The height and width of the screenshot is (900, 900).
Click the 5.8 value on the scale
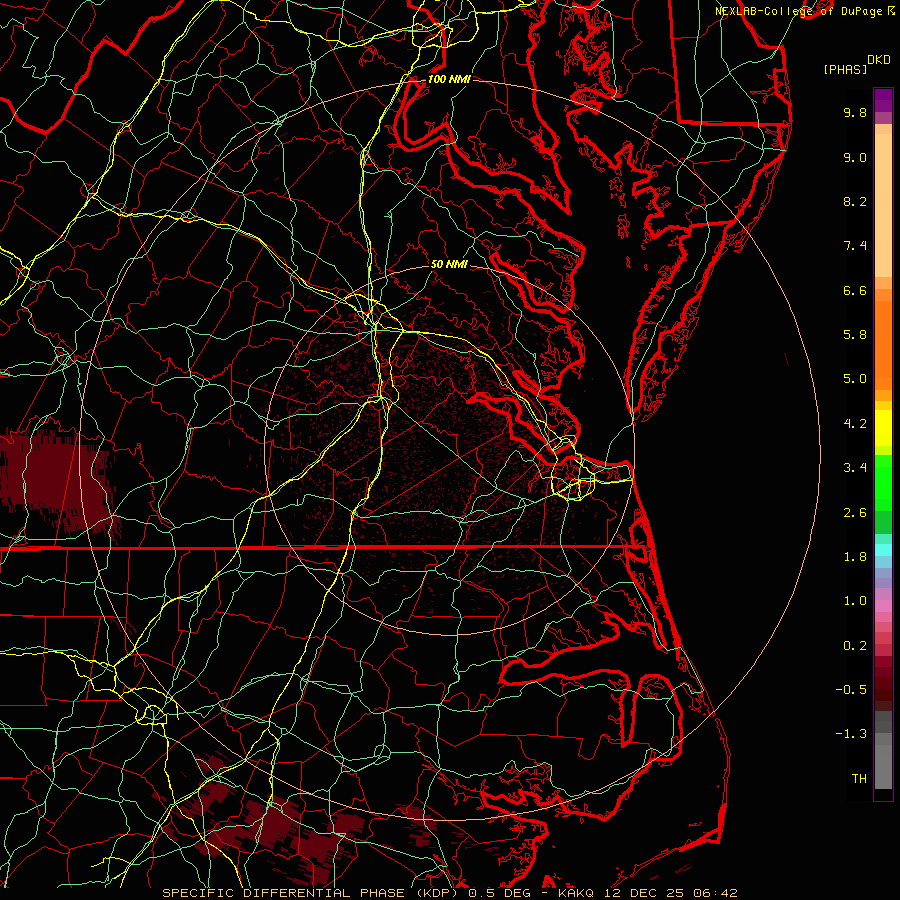pos(855,335)
